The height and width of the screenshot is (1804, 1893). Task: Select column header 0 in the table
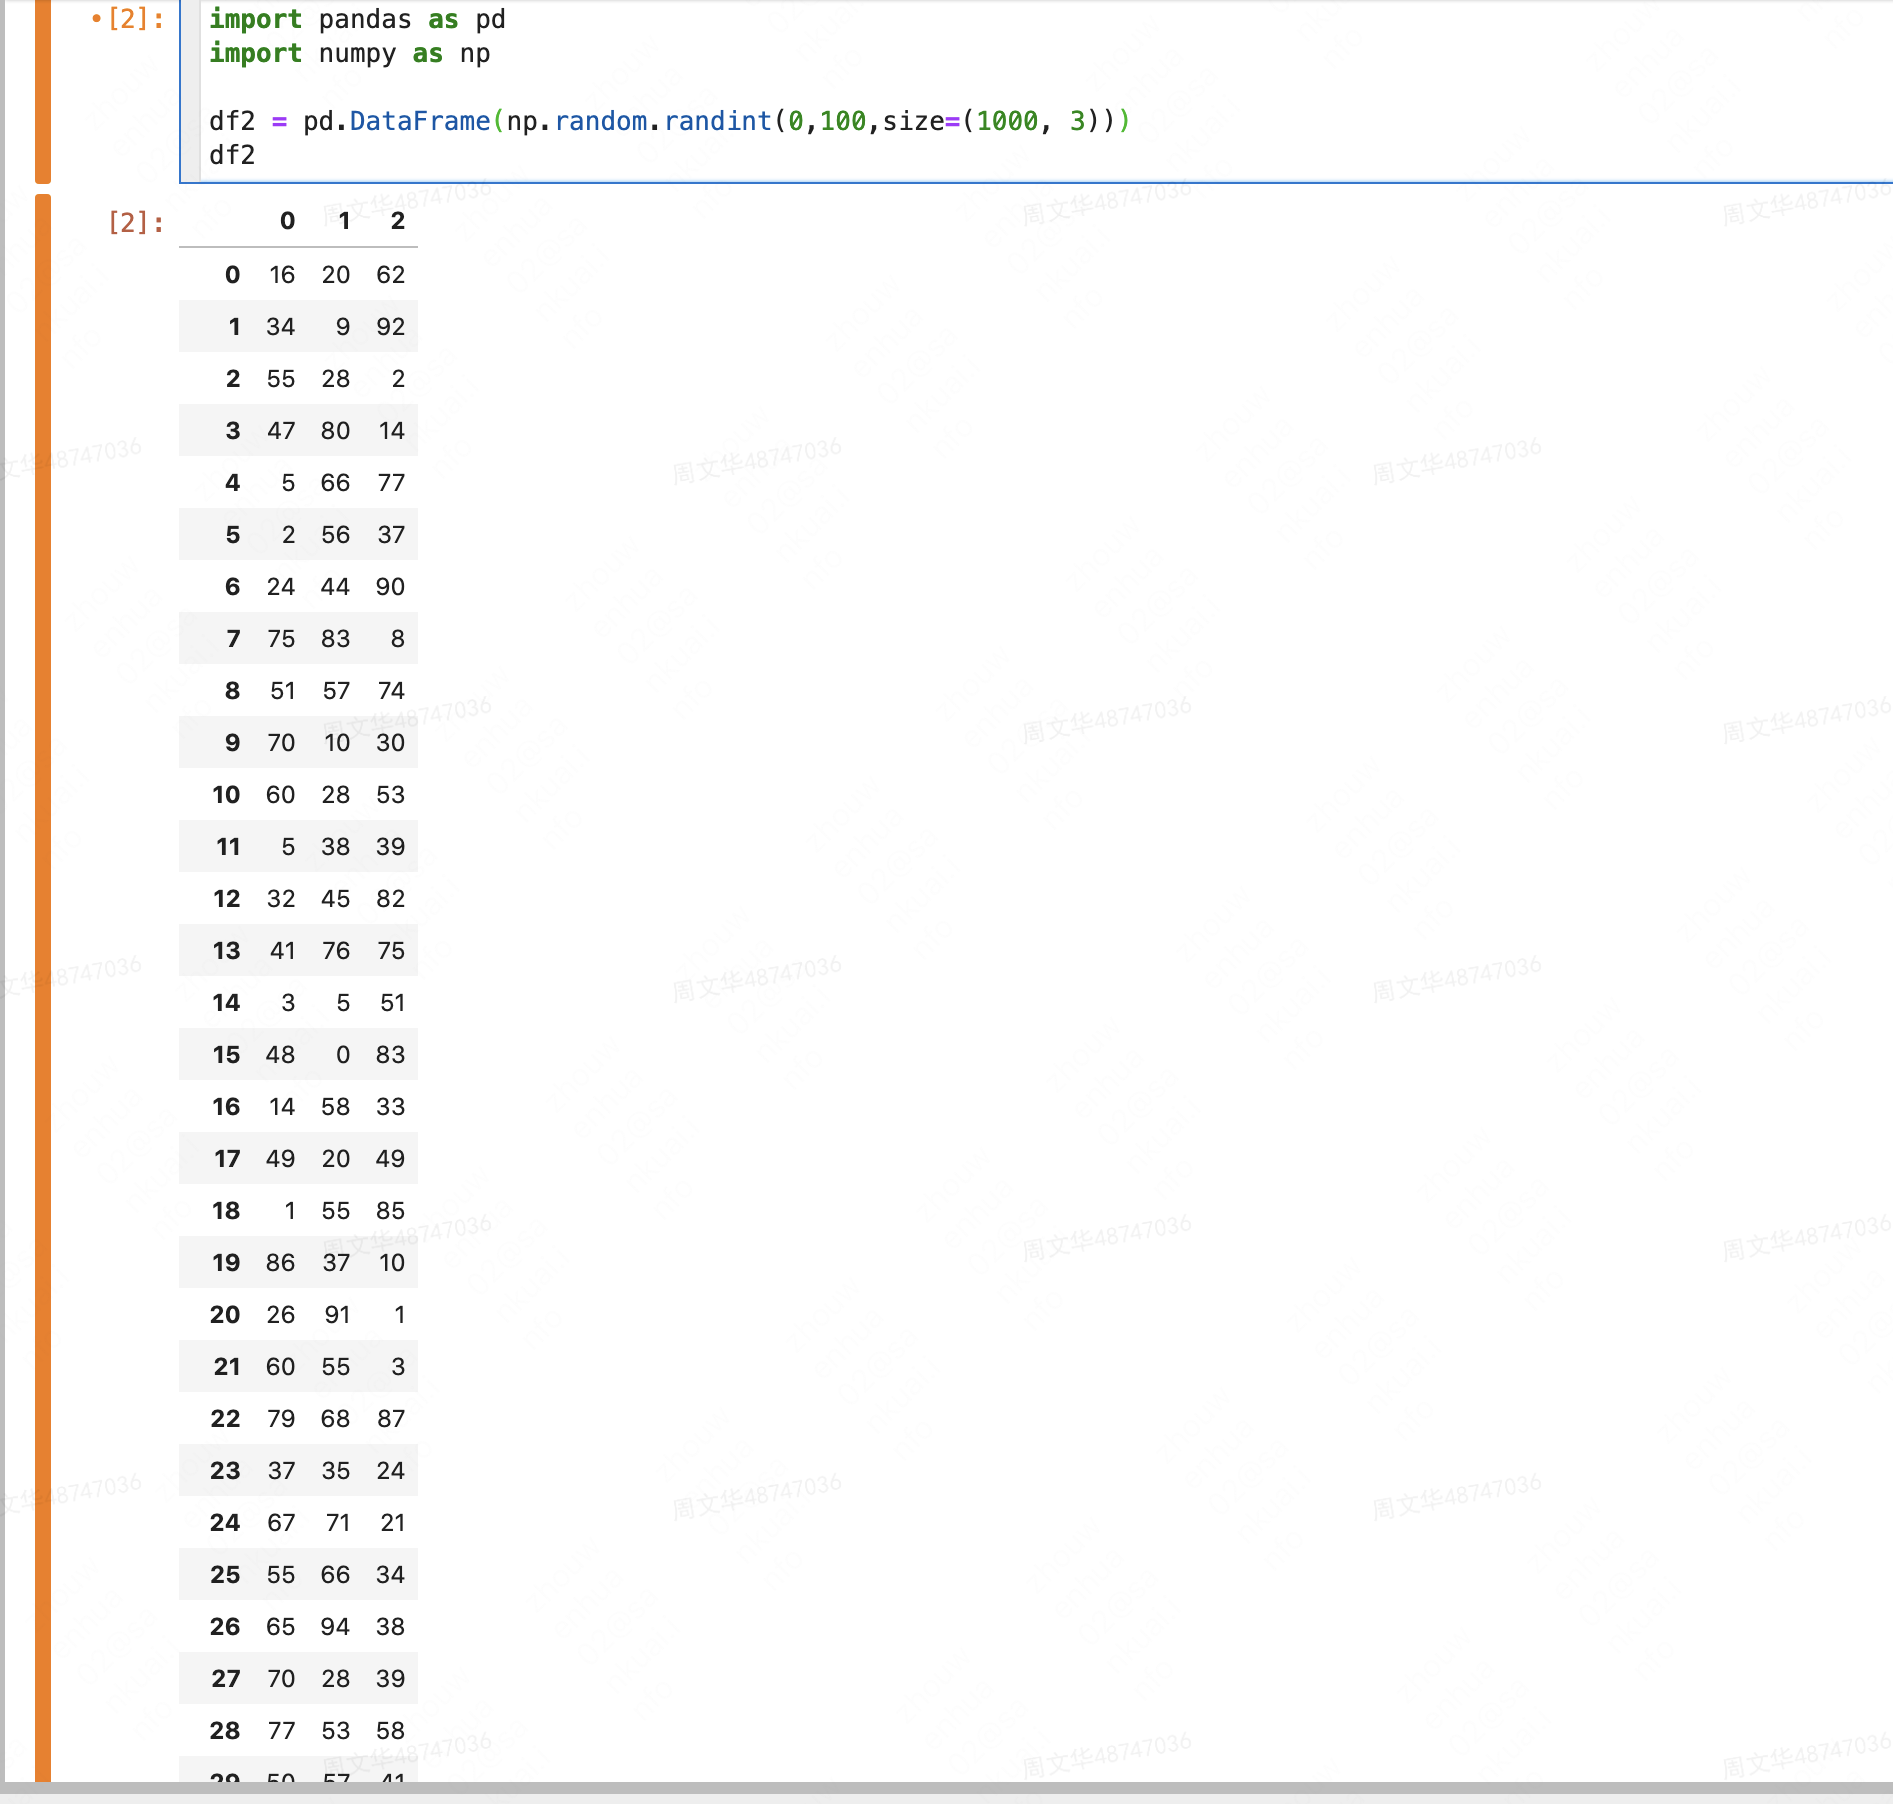pos(287,221)
